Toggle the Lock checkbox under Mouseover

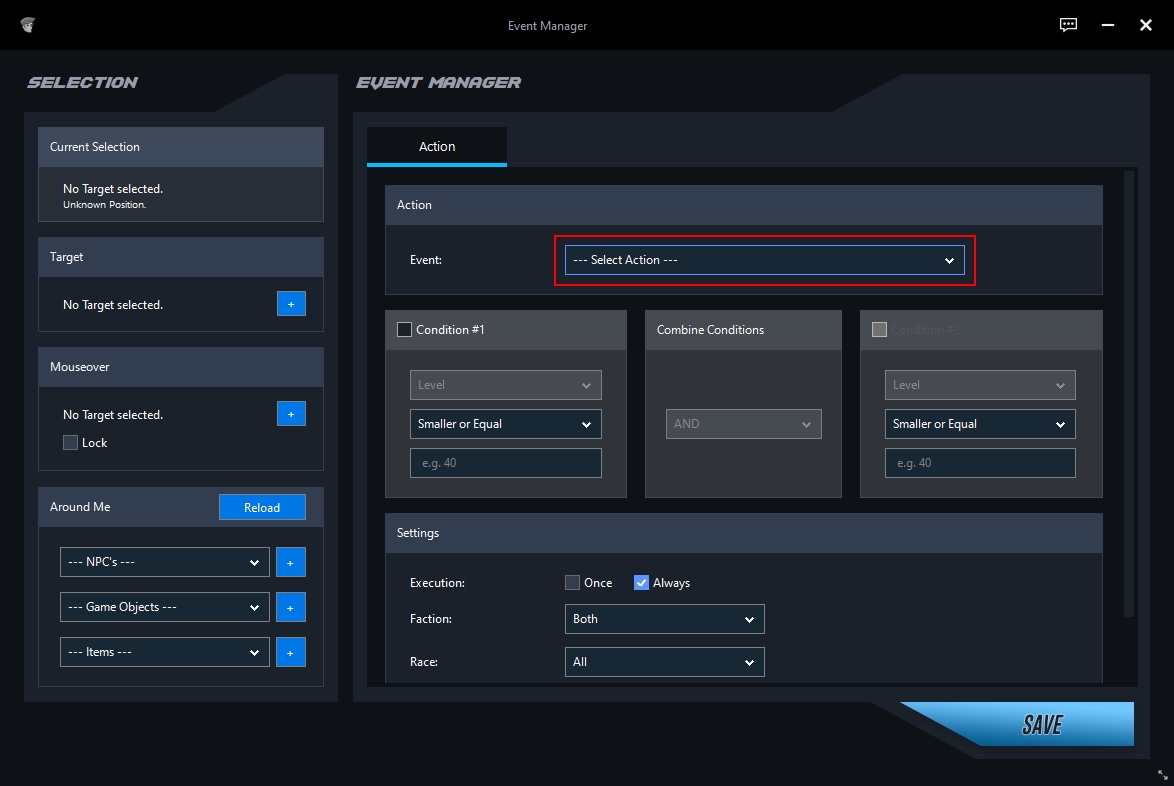70,442
